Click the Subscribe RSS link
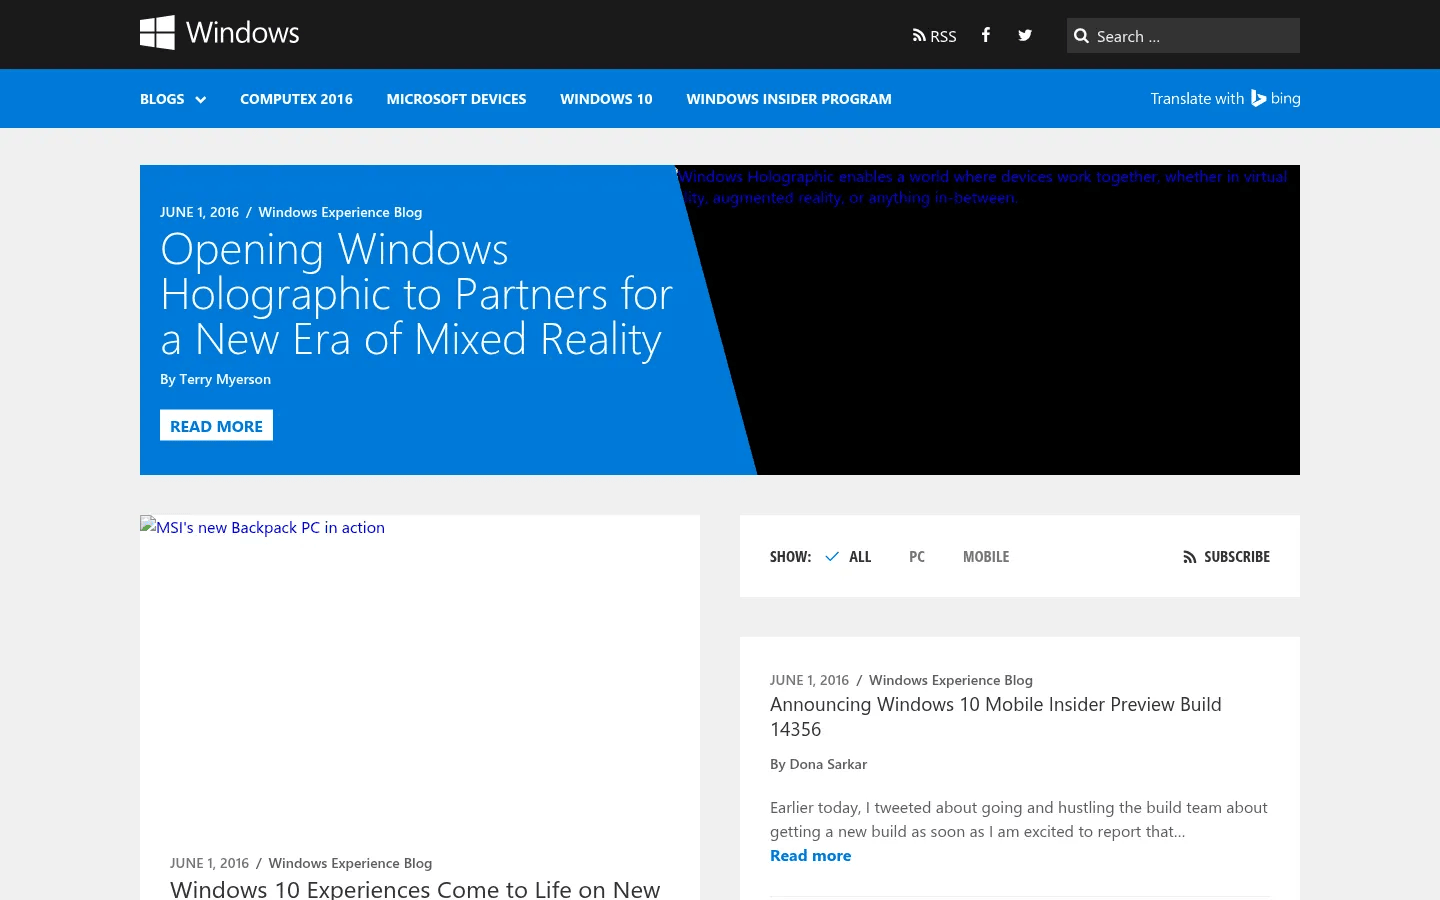 tap(1227, 557)
